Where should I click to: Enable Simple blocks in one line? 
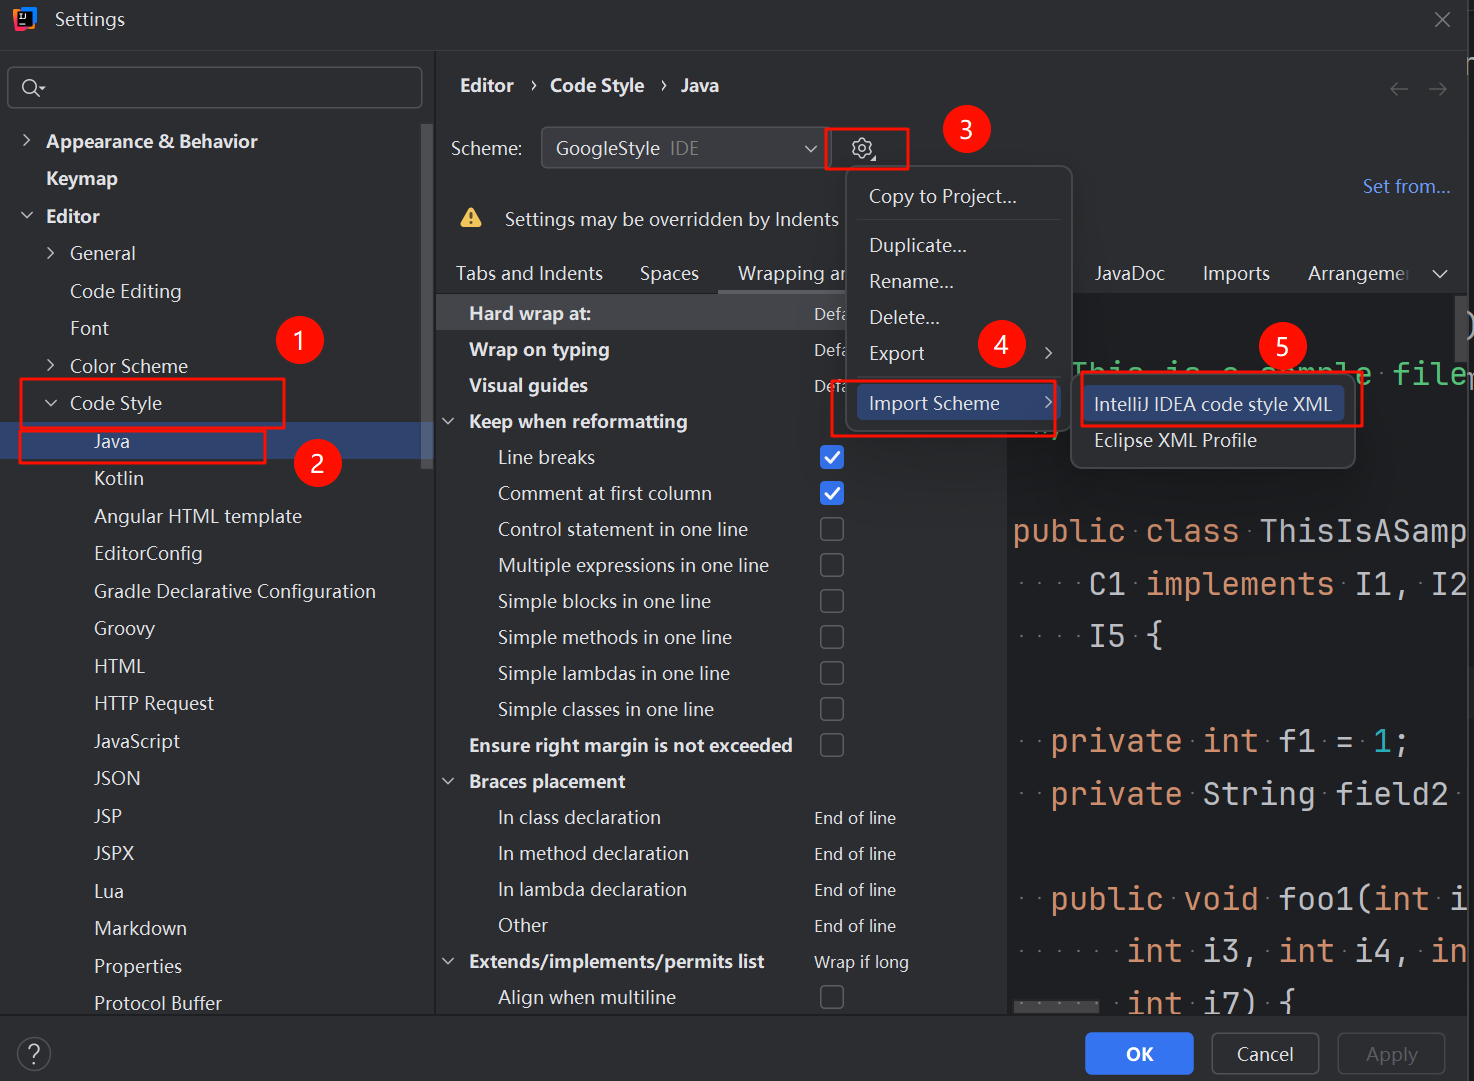(x=832, y=601)
